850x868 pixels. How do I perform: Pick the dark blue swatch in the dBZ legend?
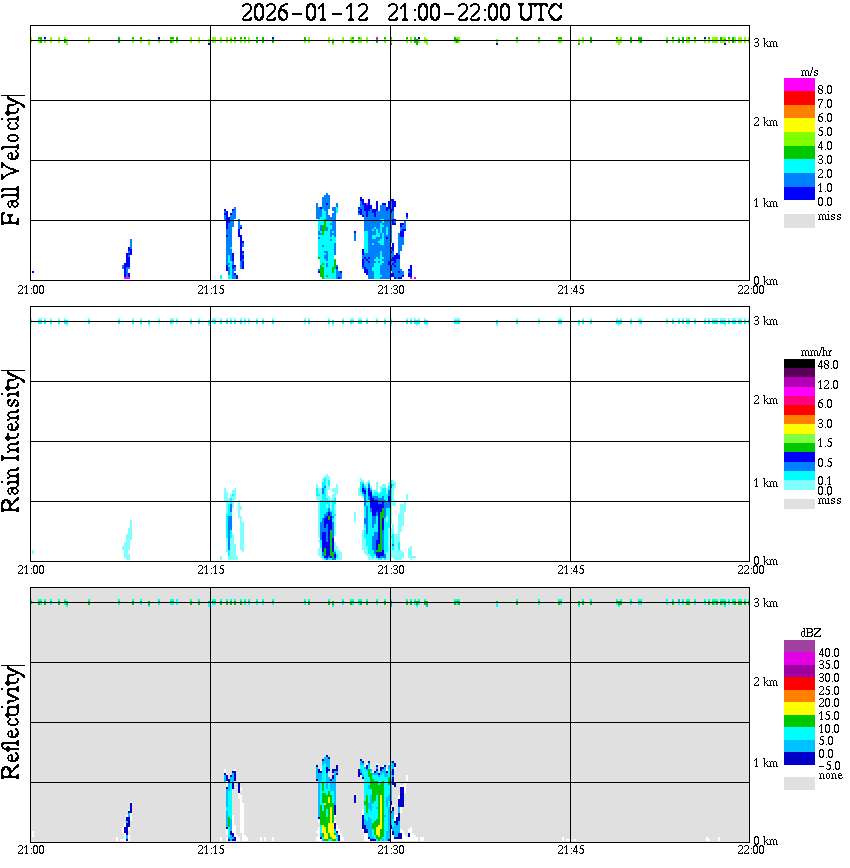pyautogui.click(x=799, y=758)
